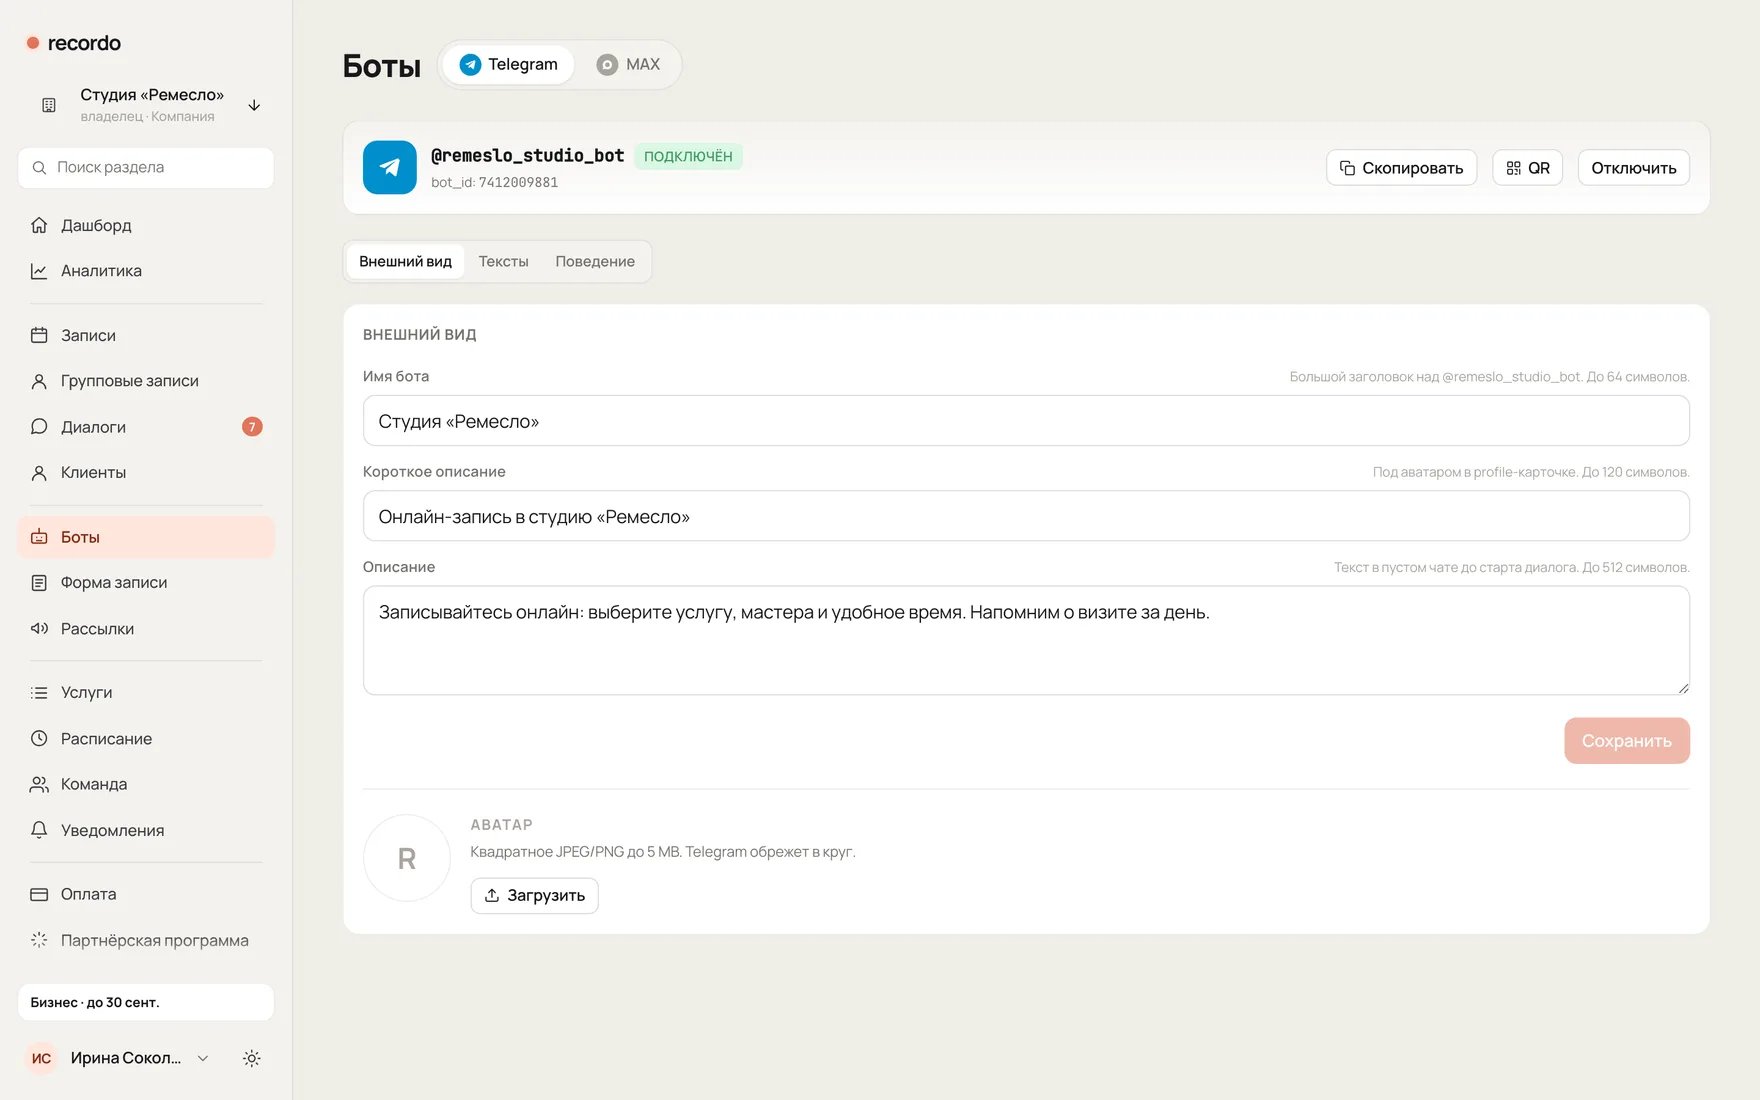The width and height of the screenshot is (1760, 1100).
Task: Click the Партнёрская программа sparkle icon
Action: (x=39, y=940)
